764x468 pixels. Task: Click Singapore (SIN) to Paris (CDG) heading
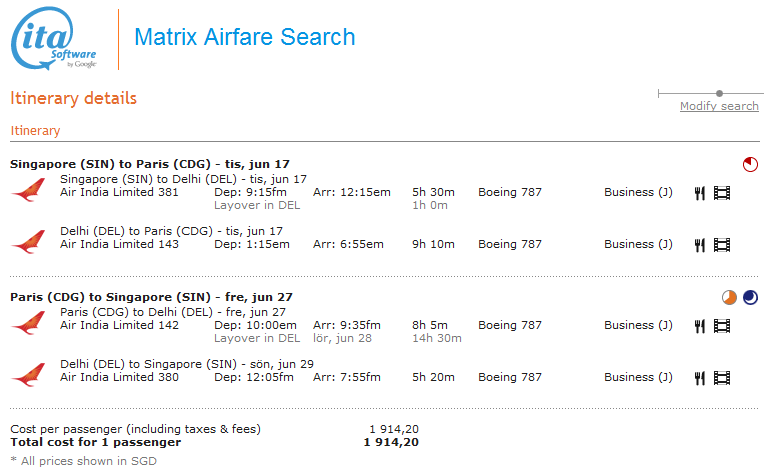coord(150,164)
